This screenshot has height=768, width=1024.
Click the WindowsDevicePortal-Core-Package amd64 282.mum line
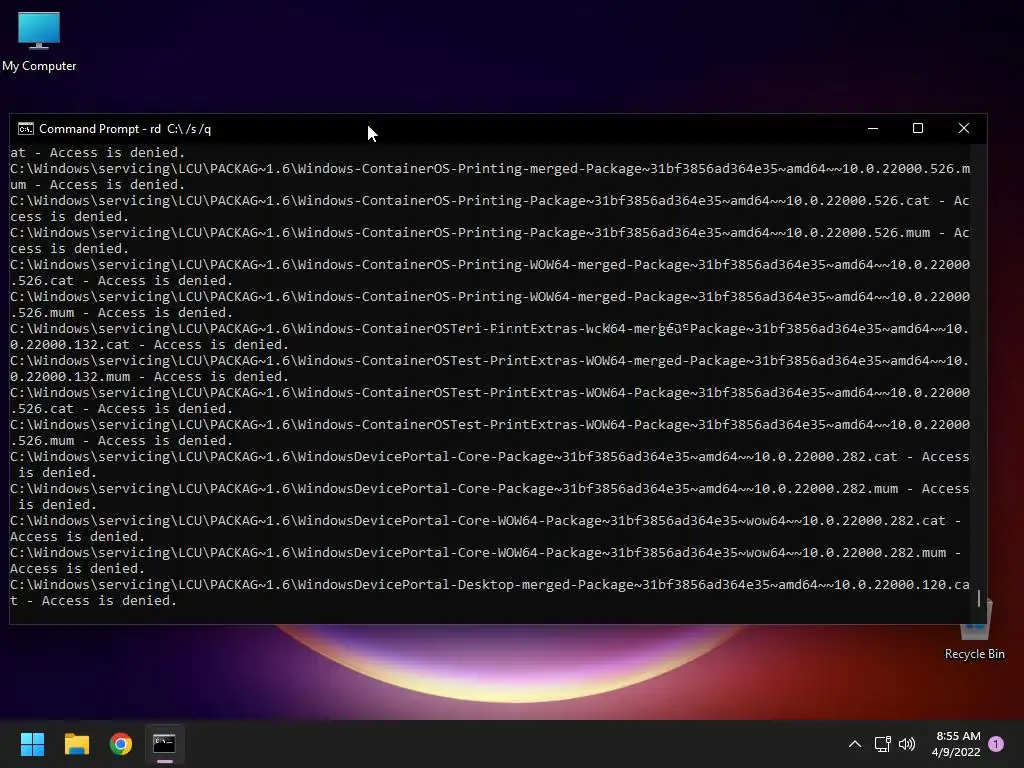pyautogui.click(x=490, y=488)
